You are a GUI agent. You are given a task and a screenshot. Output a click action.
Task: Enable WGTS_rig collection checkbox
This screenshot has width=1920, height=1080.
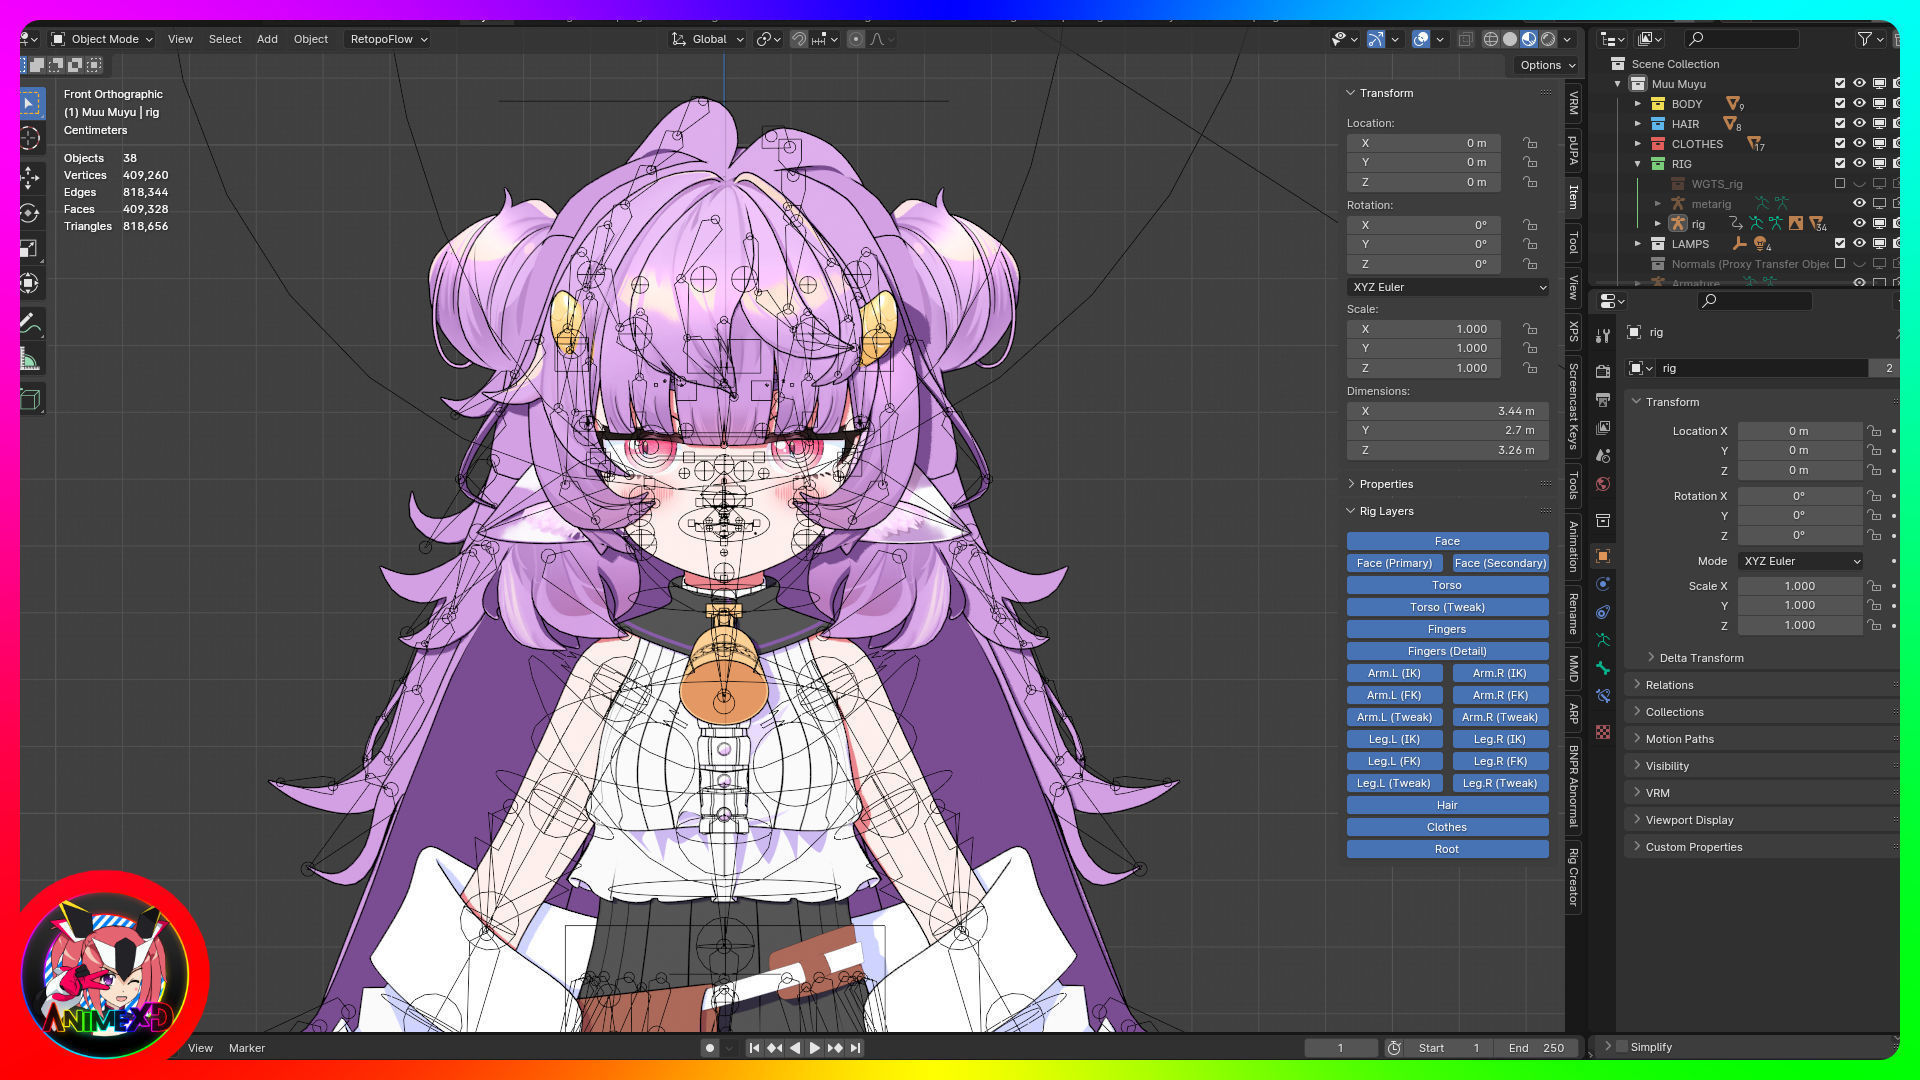(x=1839, y=183)
